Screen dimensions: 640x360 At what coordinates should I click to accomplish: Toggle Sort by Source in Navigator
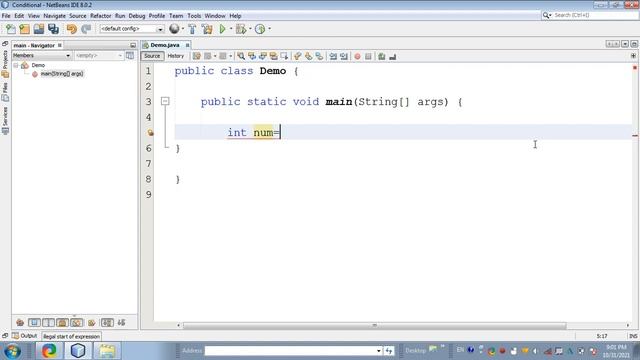[x=121, y=322]
